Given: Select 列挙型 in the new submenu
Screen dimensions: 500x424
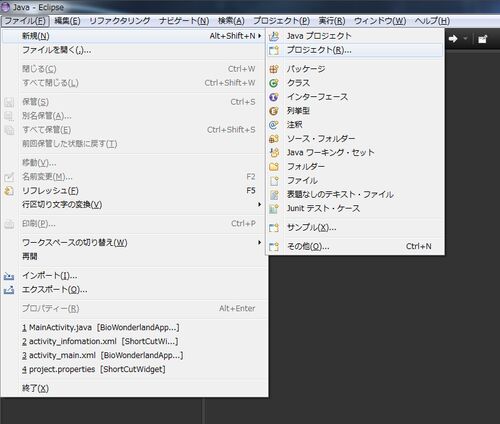Looking at the screenshot, I should point(355,111).
